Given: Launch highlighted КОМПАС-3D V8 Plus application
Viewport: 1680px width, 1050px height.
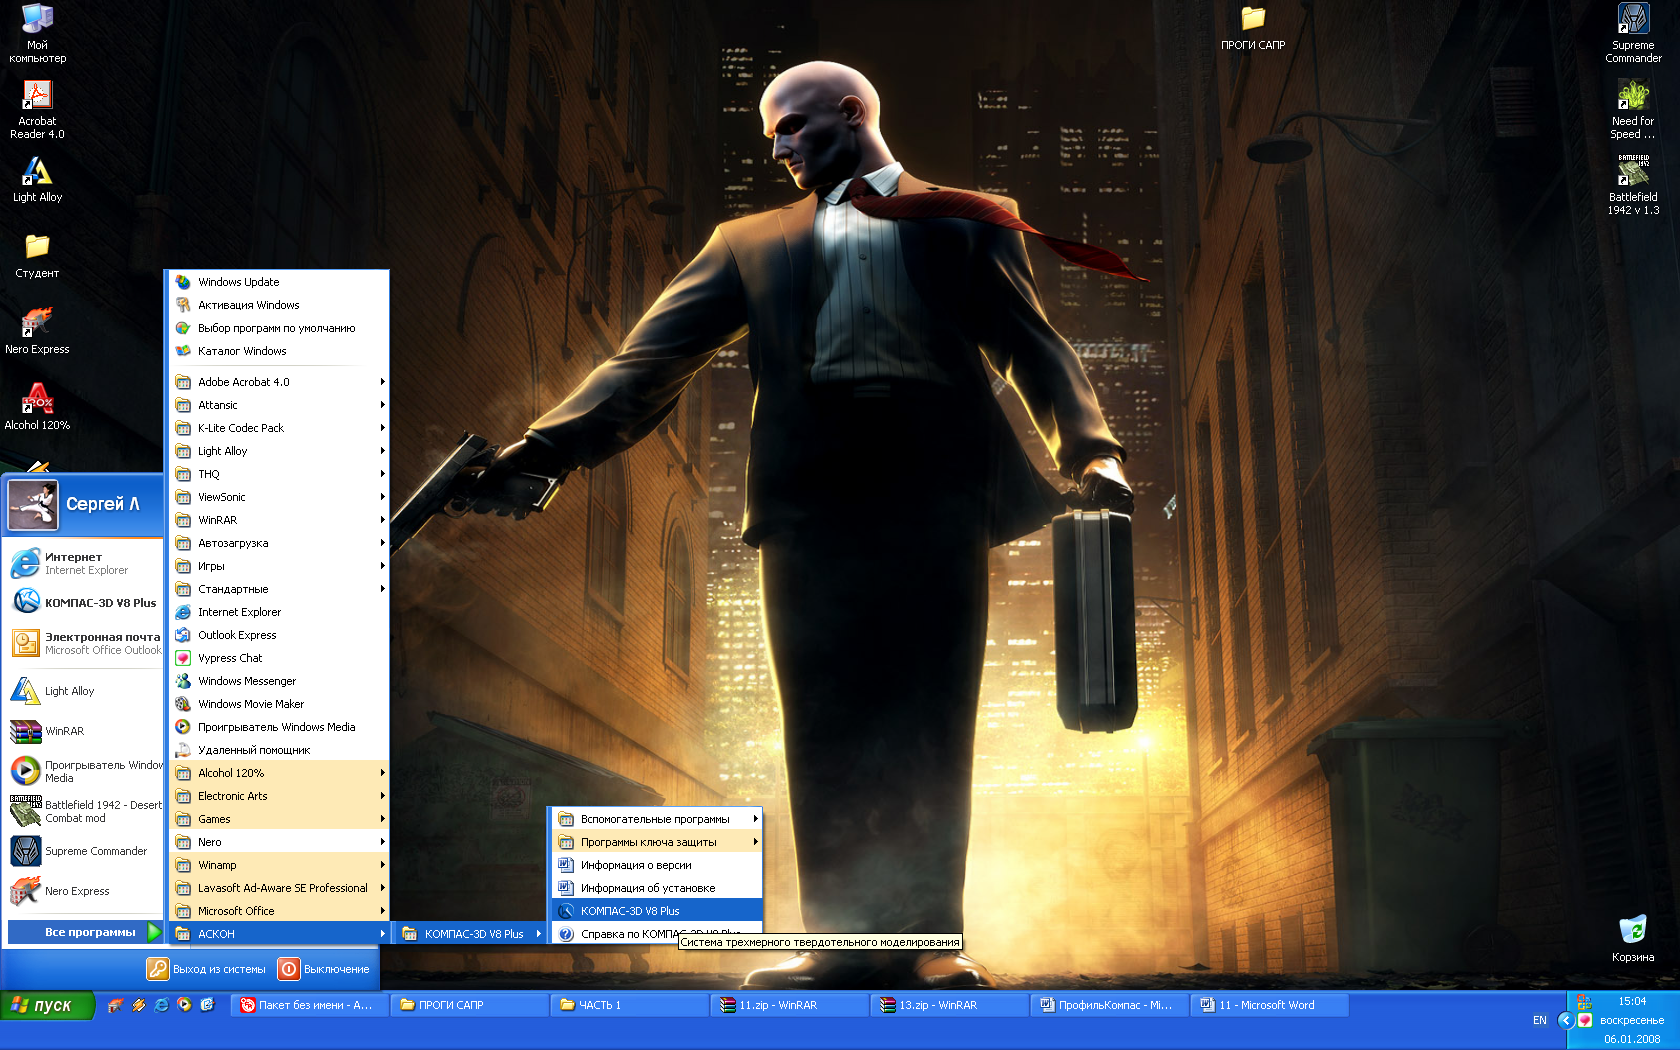Looking at the screenshot, I should pos(657,911).
